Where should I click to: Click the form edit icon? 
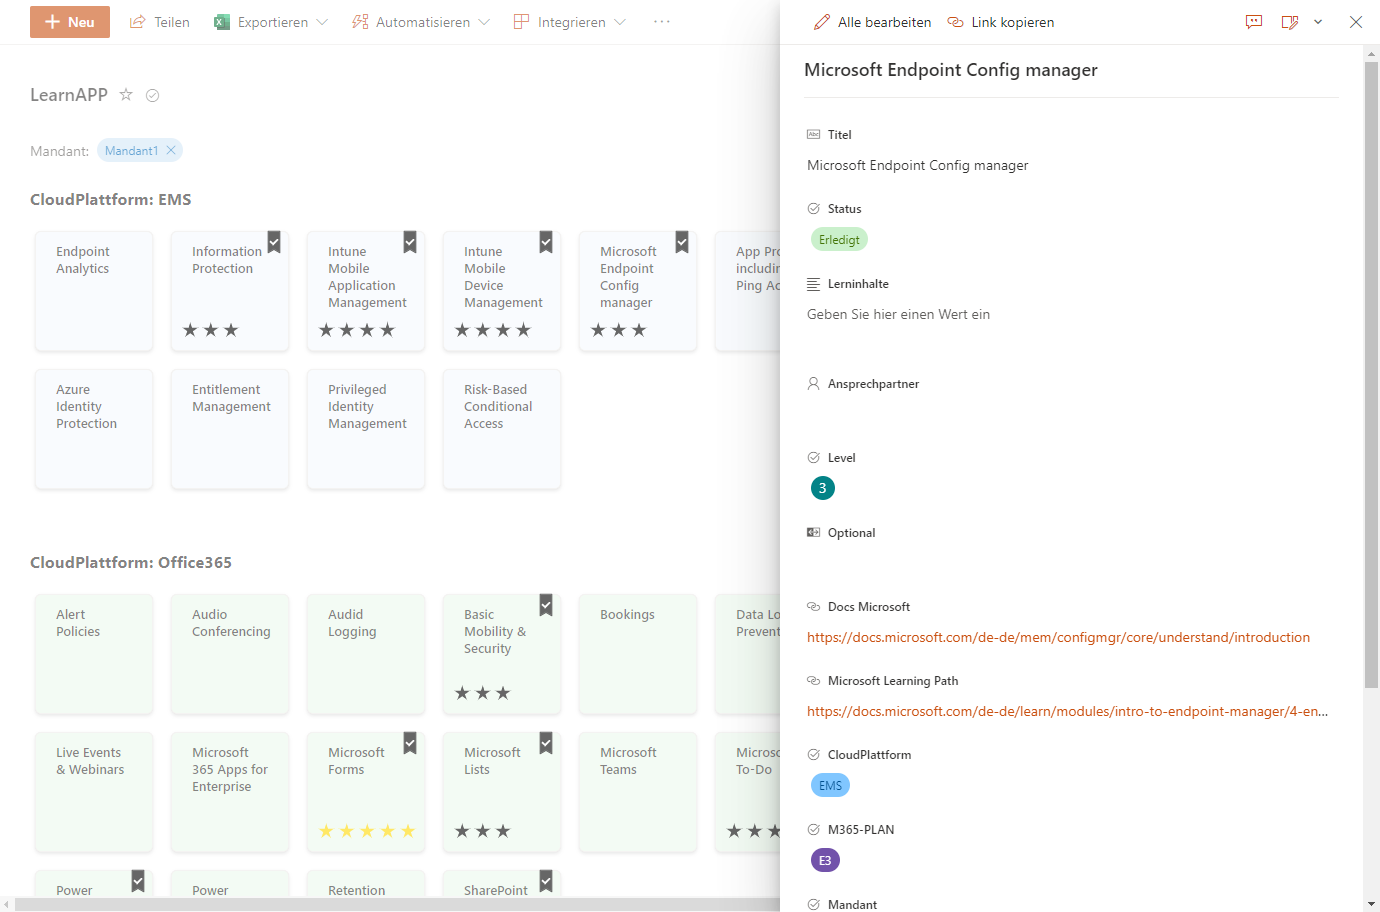[x=1290, y=22]
